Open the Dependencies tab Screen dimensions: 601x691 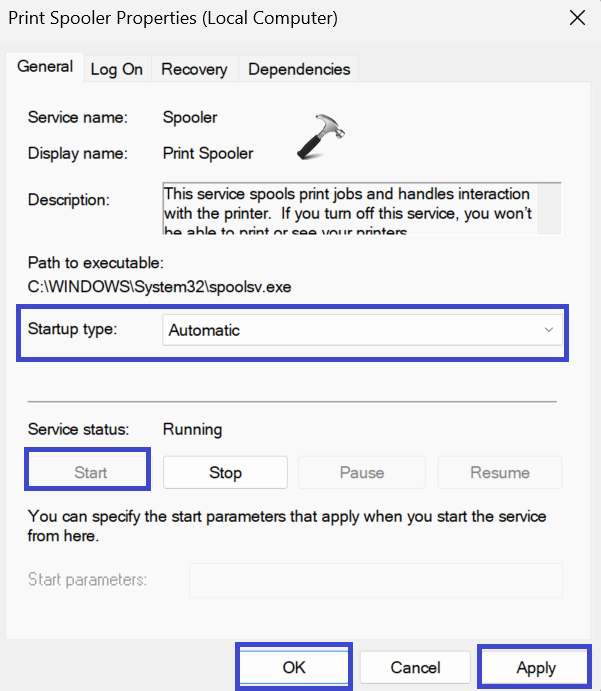pos(299,69)
